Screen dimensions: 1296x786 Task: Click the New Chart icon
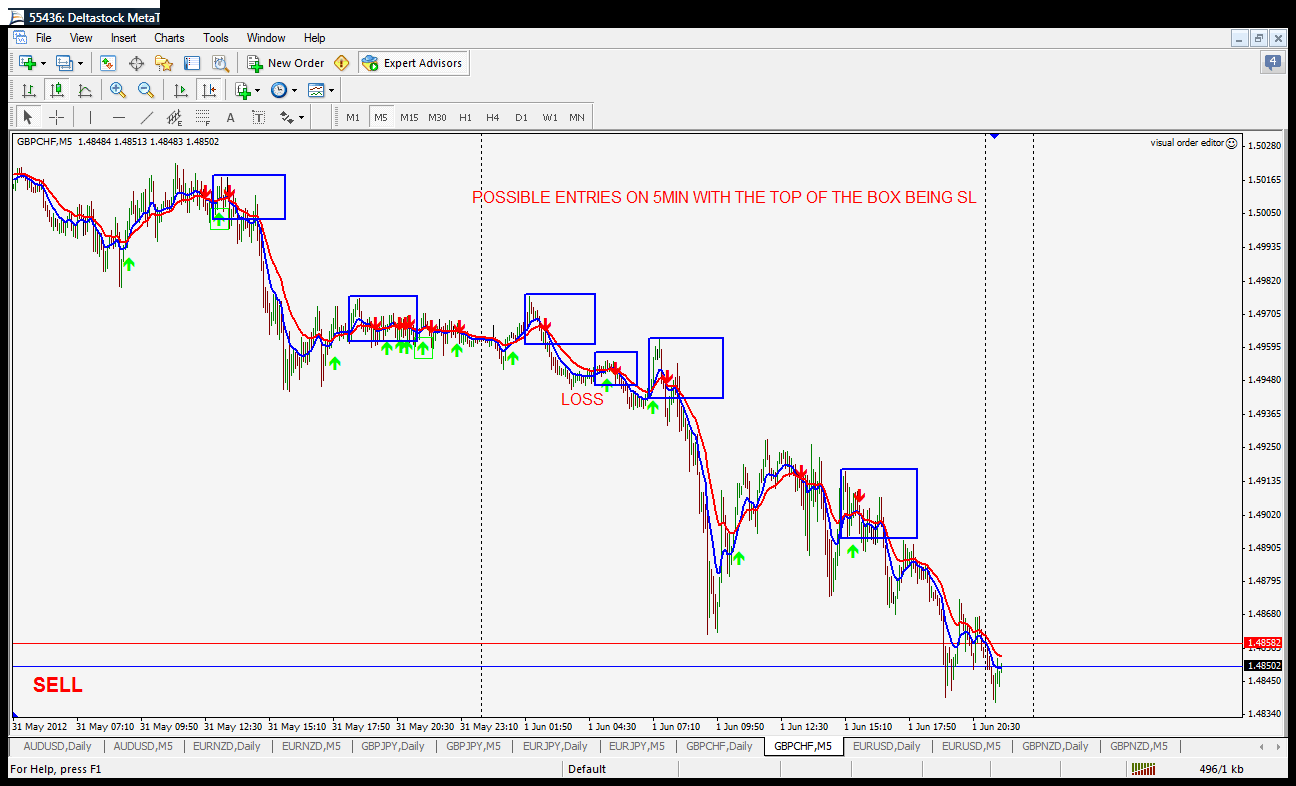(27, 63)
